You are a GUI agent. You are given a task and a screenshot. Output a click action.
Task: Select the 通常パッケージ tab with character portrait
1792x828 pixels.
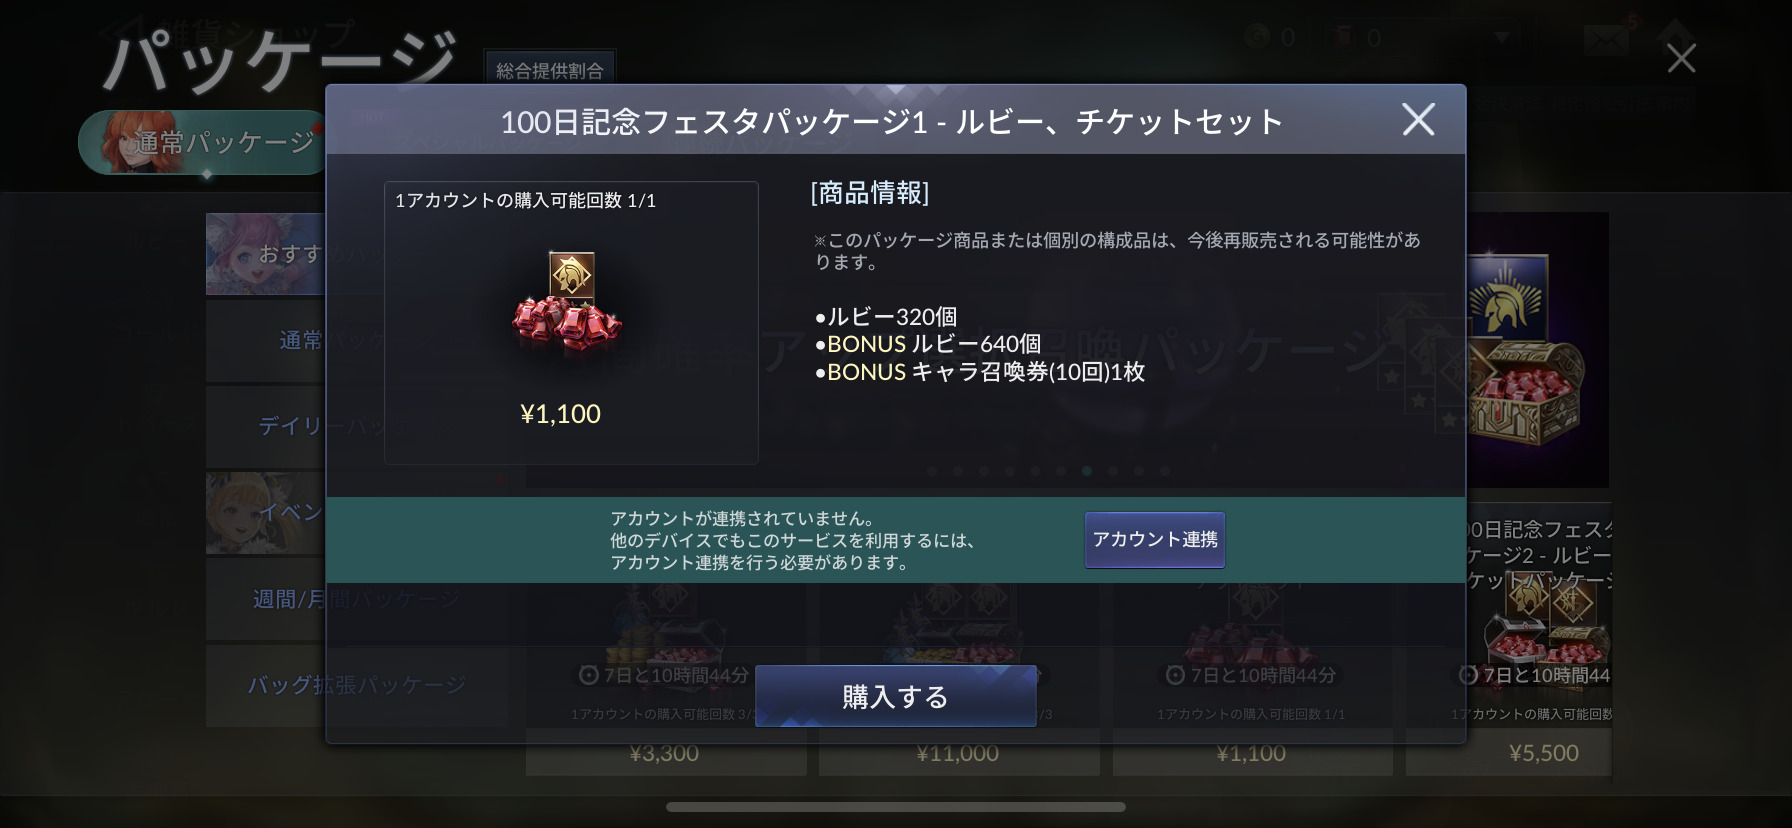(x=203, y=142)
